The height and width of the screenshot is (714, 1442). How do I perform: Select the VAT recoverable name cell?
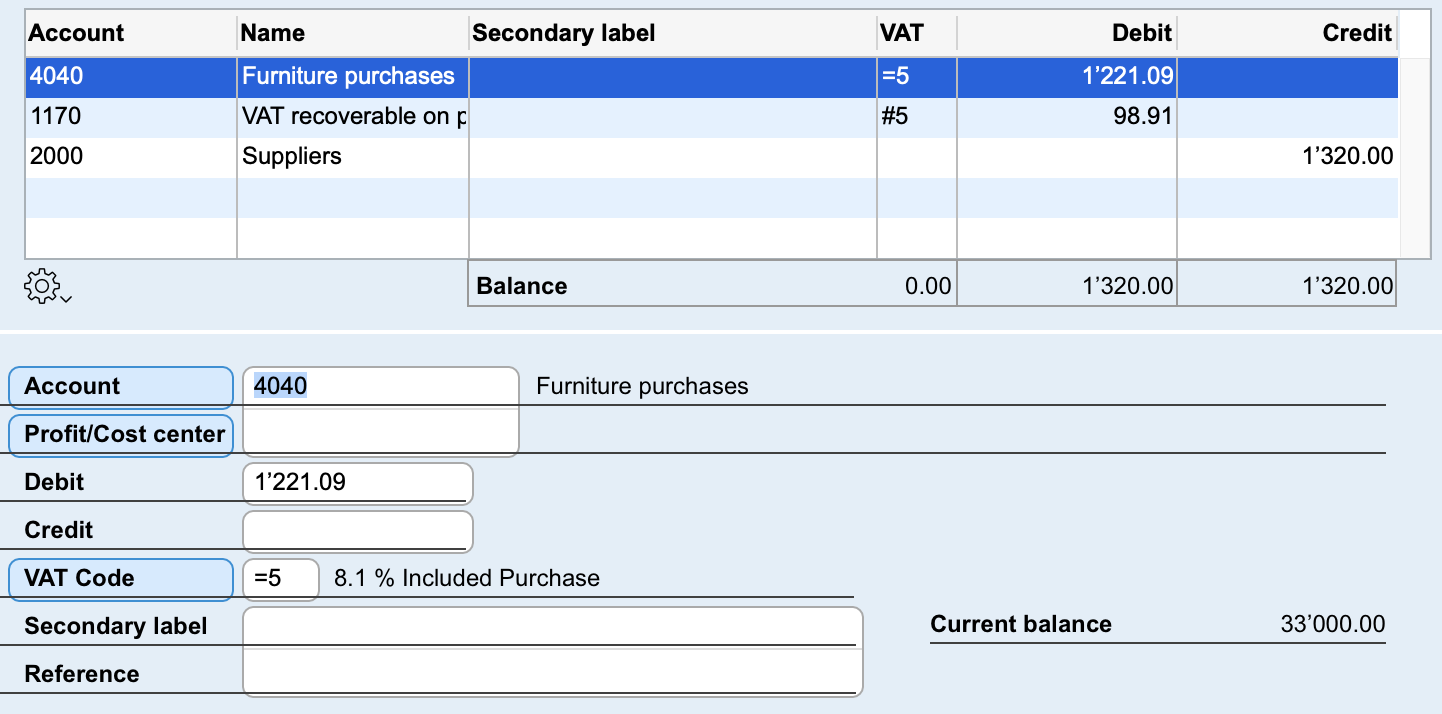pyautogui.click(x=353, y=117)
